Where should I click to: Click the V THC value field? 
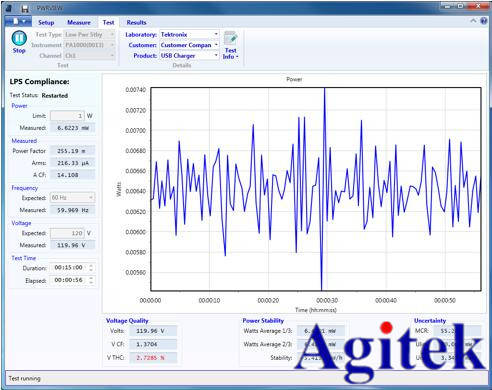(153, 358)
